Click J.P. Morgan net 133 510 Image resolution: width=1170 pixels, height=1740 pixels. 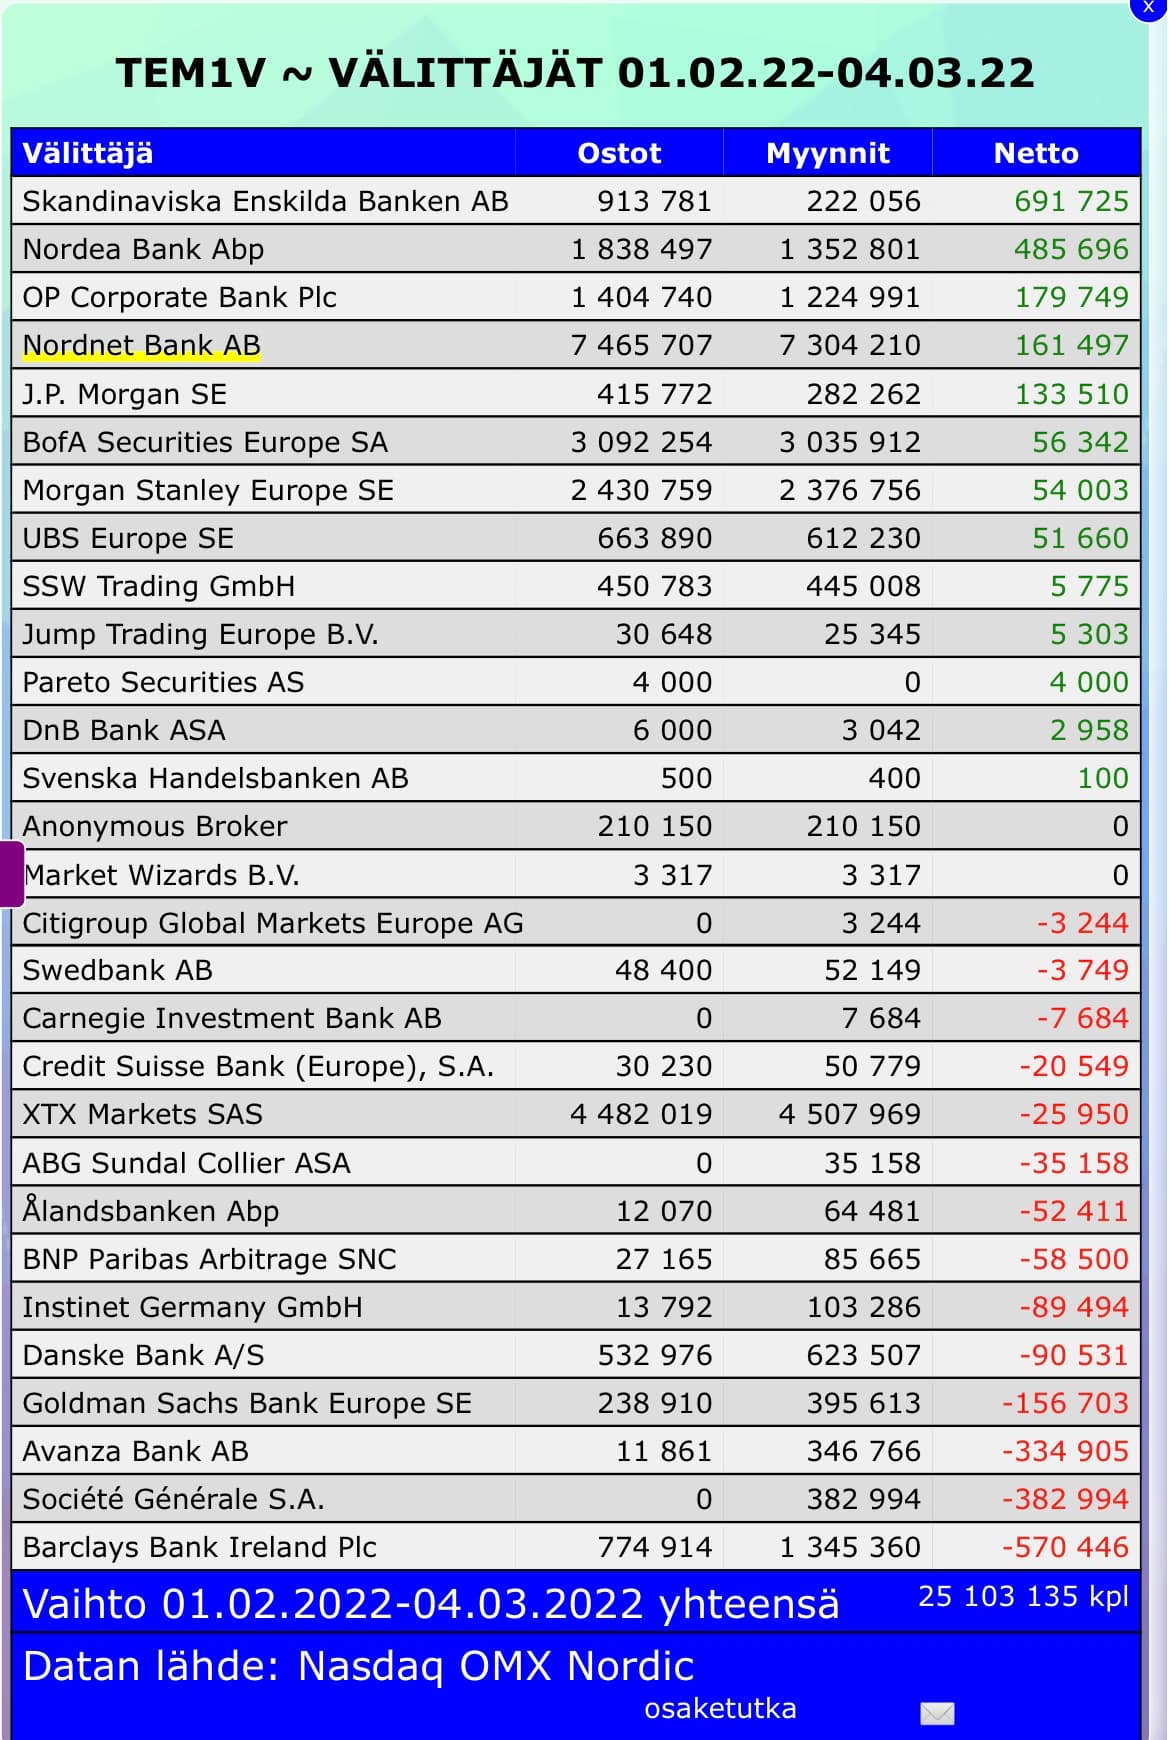click(x=1071, y=394)
